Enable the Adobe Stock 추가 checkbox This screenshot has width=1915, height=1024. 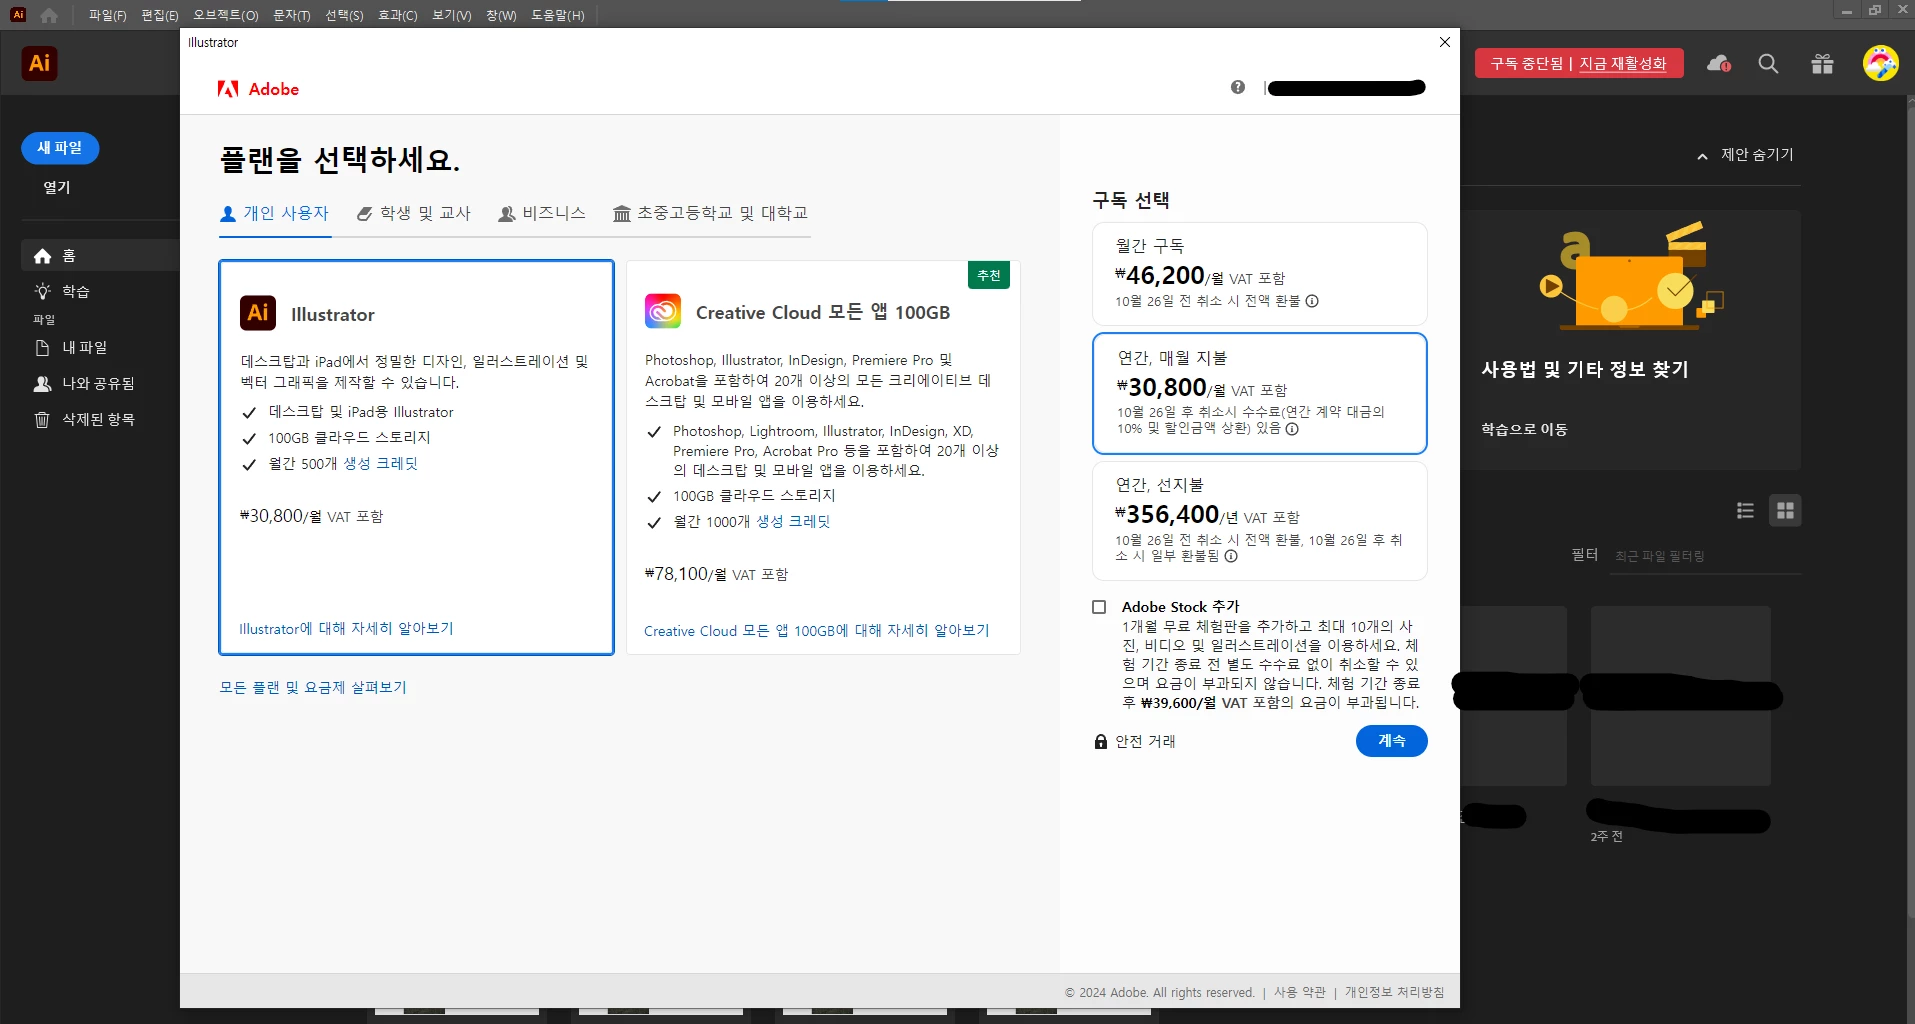click(1099, 607)
